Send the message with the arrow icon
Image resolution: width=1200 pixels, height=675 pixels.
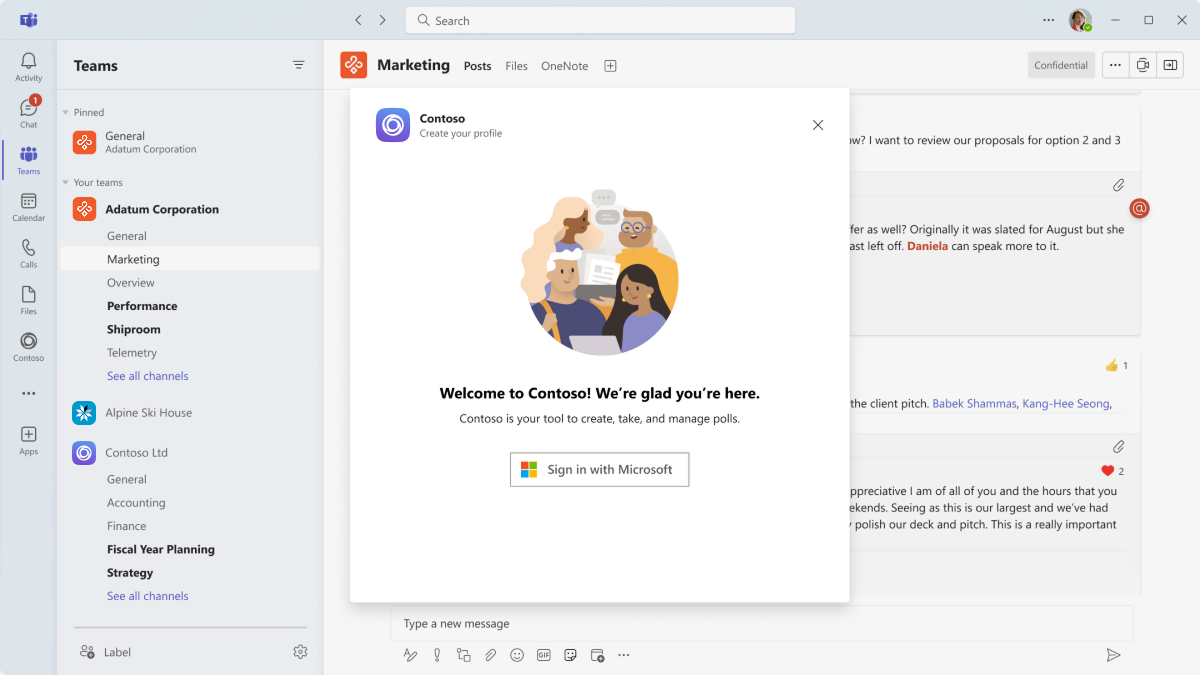pyautogui.click(x=1113, y=655)
